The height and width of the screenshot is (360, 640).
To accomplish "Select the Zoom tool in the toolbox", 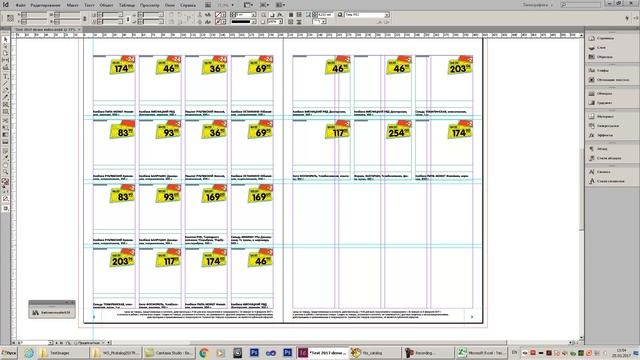I will point(5,172).
